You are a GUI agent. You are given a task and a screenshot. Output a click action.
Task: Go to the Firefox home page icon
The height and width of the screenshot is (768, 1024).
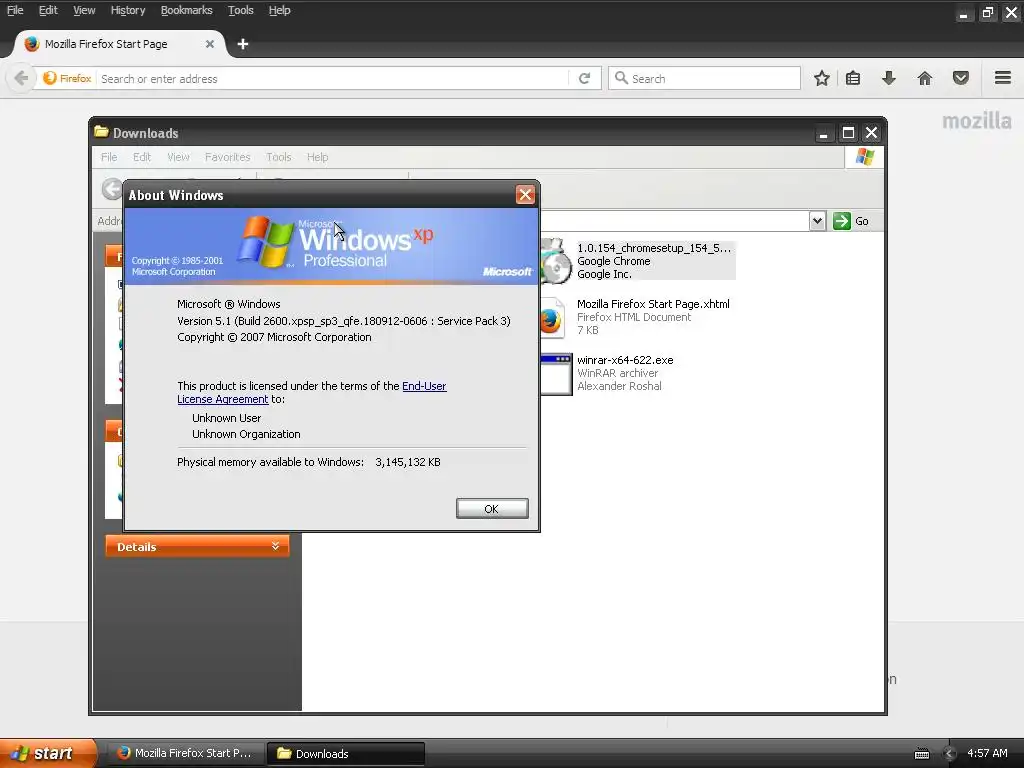pyautogui.click(x=925, y=78)
